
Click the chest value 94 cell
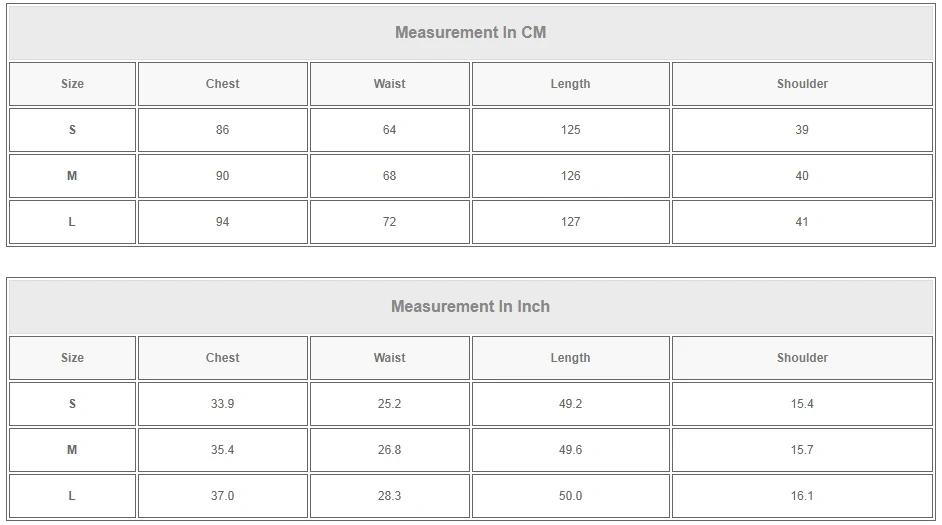[x=222, y=222]
